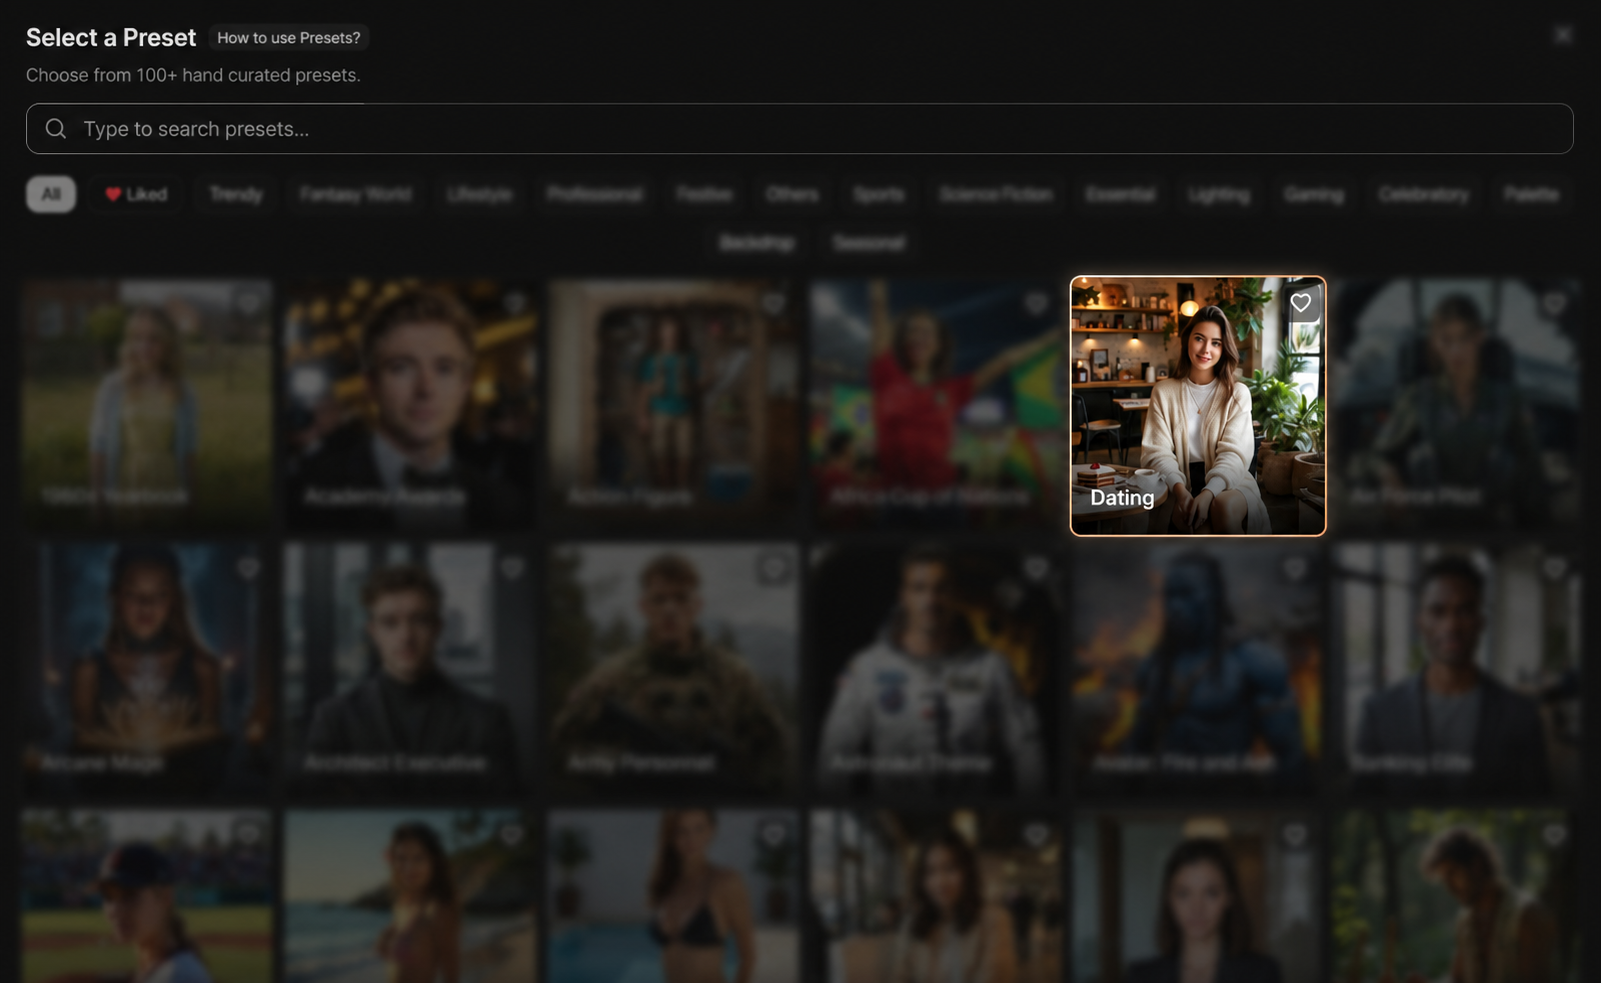Open the Science Fiction category
The width and height of the screenshot is (1601, 983).
(996, 194)
